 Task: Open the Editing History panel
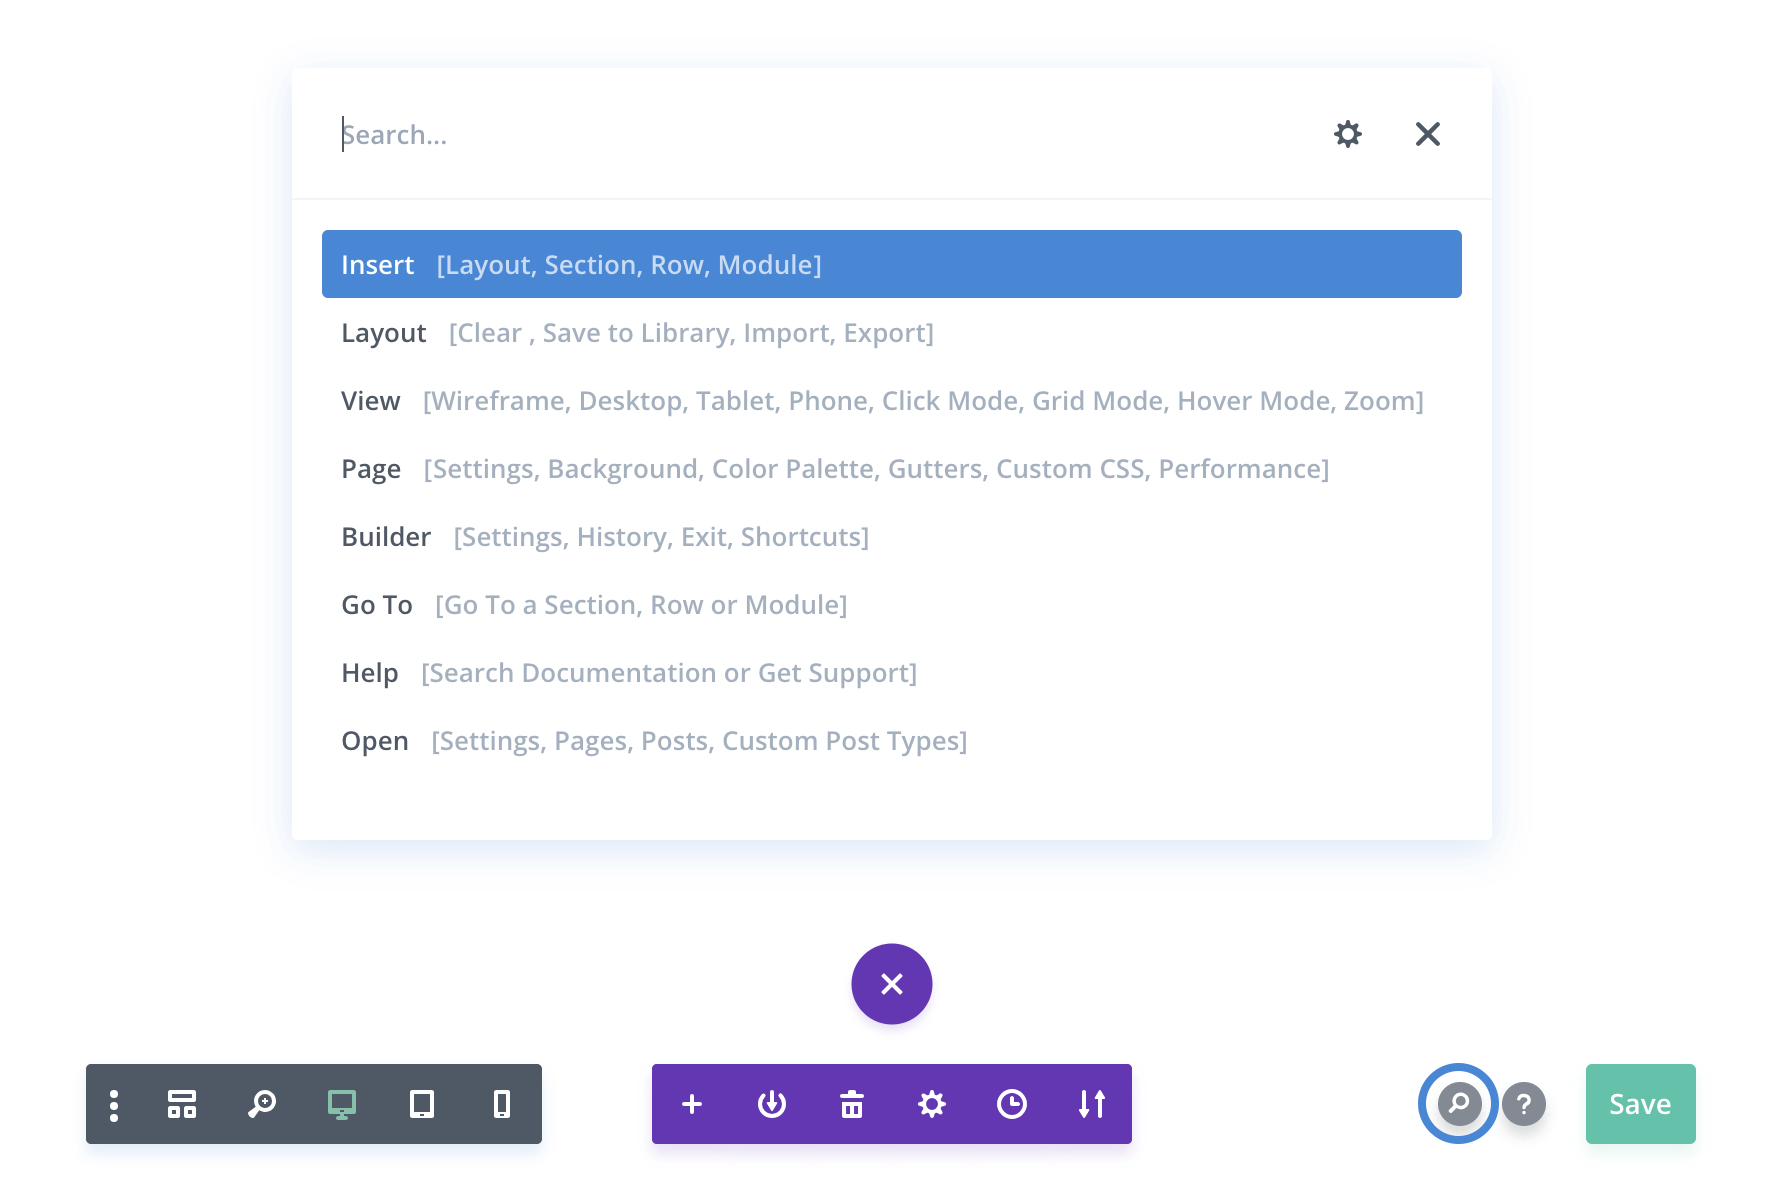[x=1012, y=1104]
